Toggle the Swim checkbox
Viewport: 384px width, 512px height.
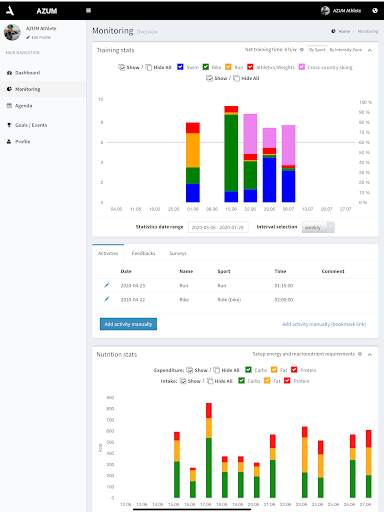click(x=180, y=67)
